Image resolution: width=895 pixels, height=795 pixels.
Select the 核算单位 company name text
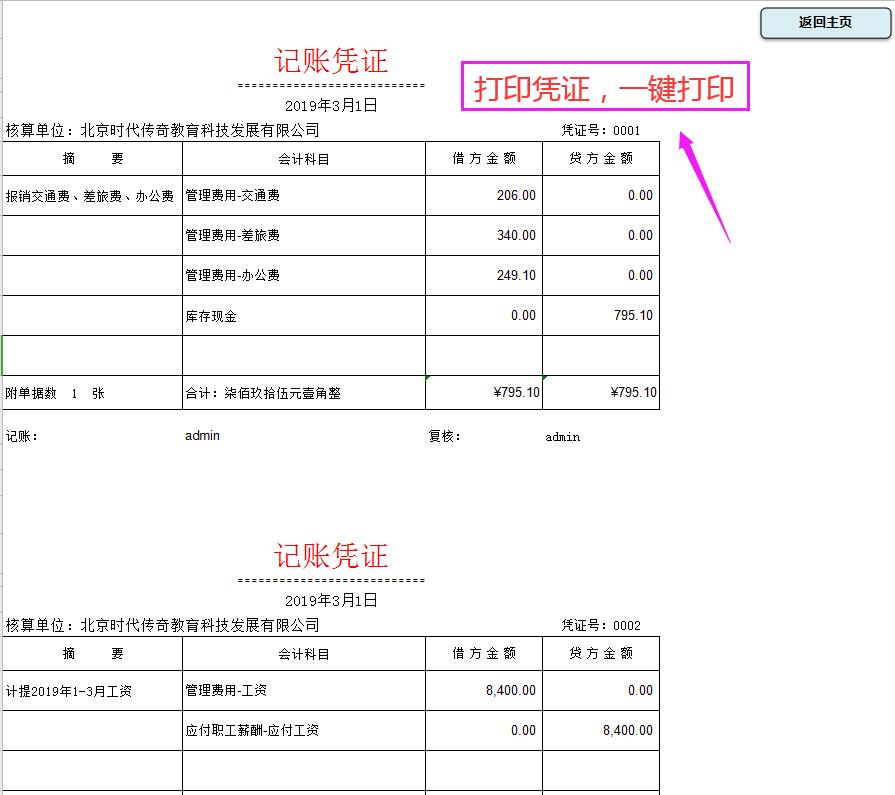(x=160, y=130)
